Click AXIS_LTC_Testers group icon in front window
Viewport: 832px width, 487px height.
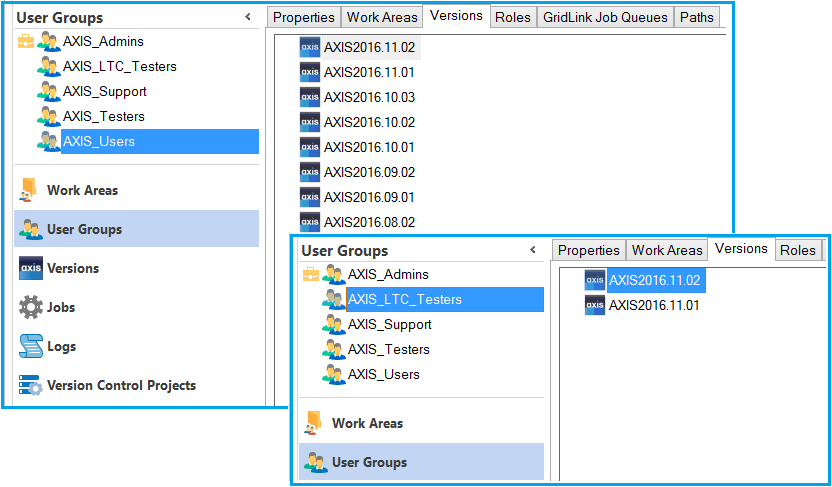(334, 299)
